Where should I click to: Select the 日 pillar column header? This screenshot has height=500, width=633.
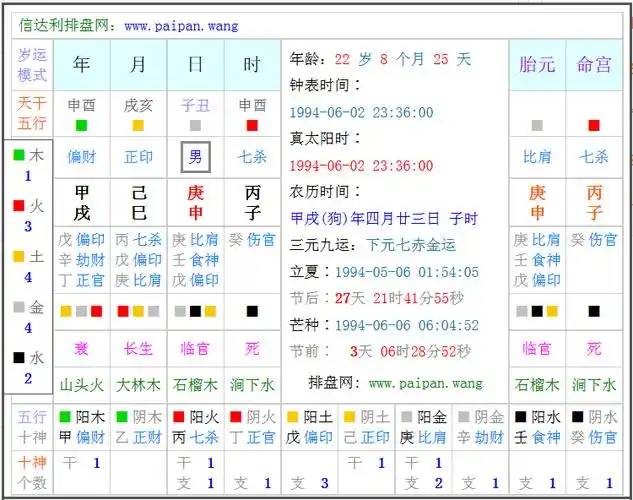[195, 65]
